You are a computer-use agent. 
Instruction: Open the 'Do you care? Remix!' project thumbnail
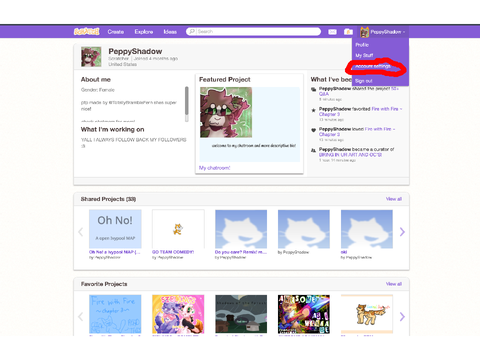tap(241, 229)
